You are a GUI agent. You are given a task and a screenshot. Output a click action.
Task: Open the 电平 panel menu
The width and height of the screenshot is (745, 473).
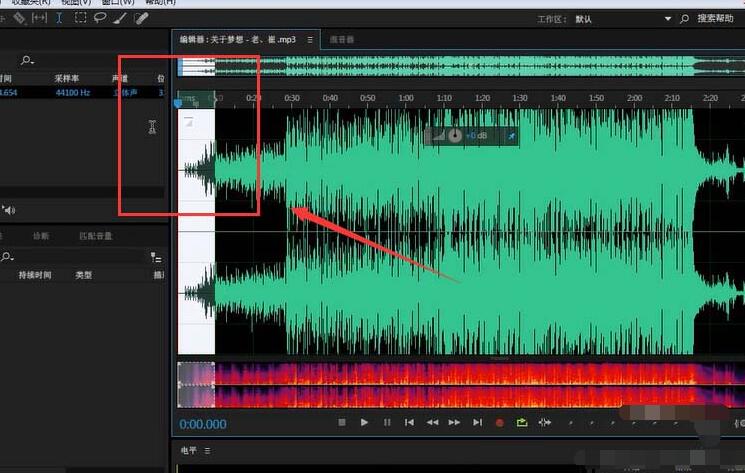(207, 451)
